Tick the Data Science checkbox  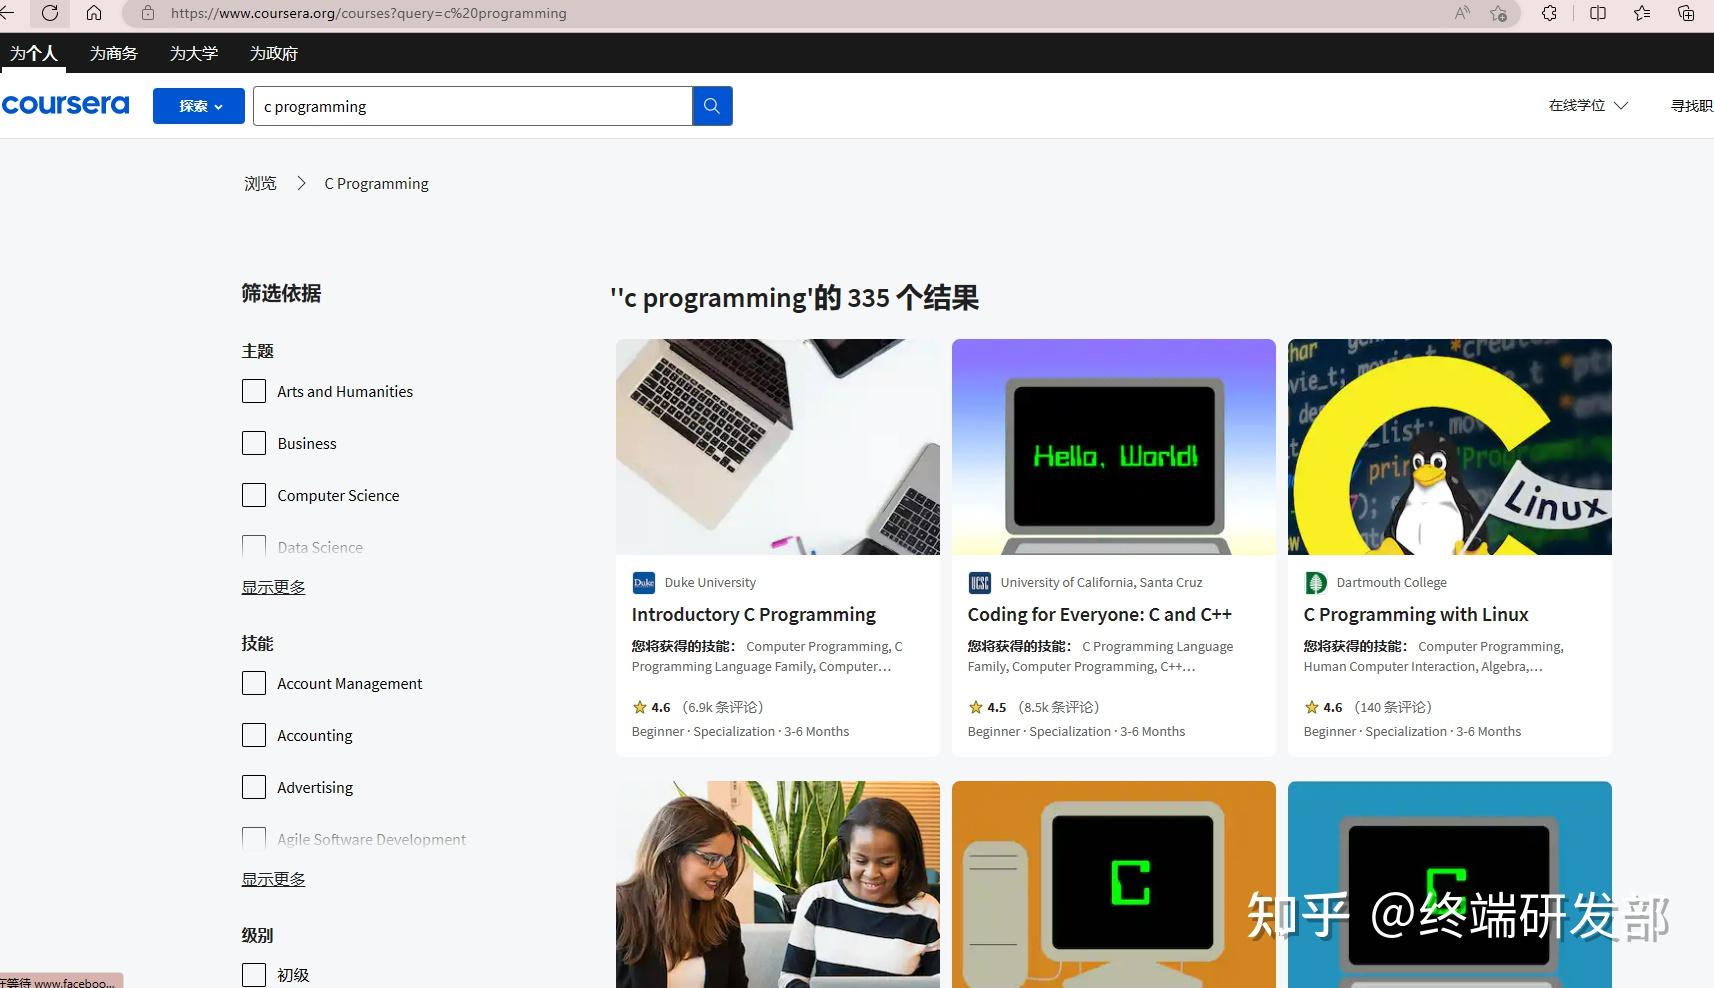coord(254,546)
